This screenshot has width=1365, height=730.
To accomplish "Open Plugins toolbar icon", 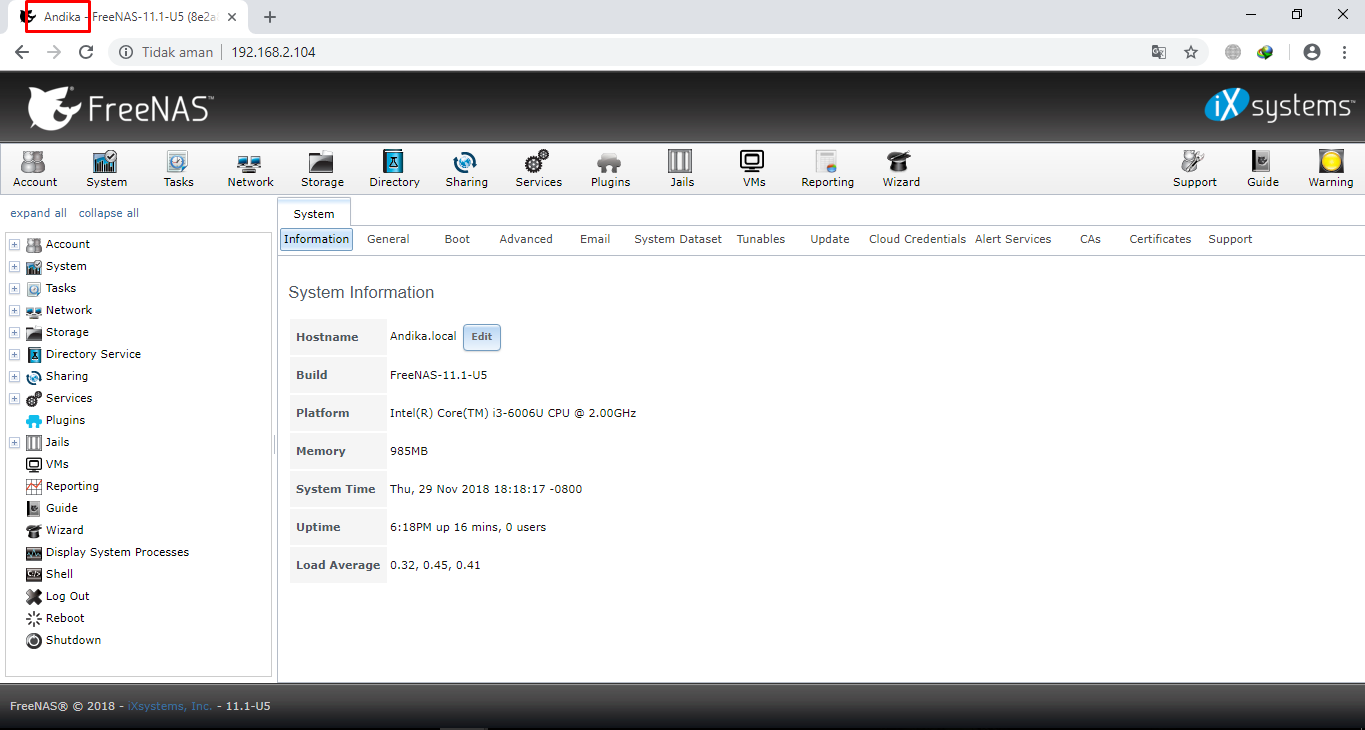I will [610, 169].
